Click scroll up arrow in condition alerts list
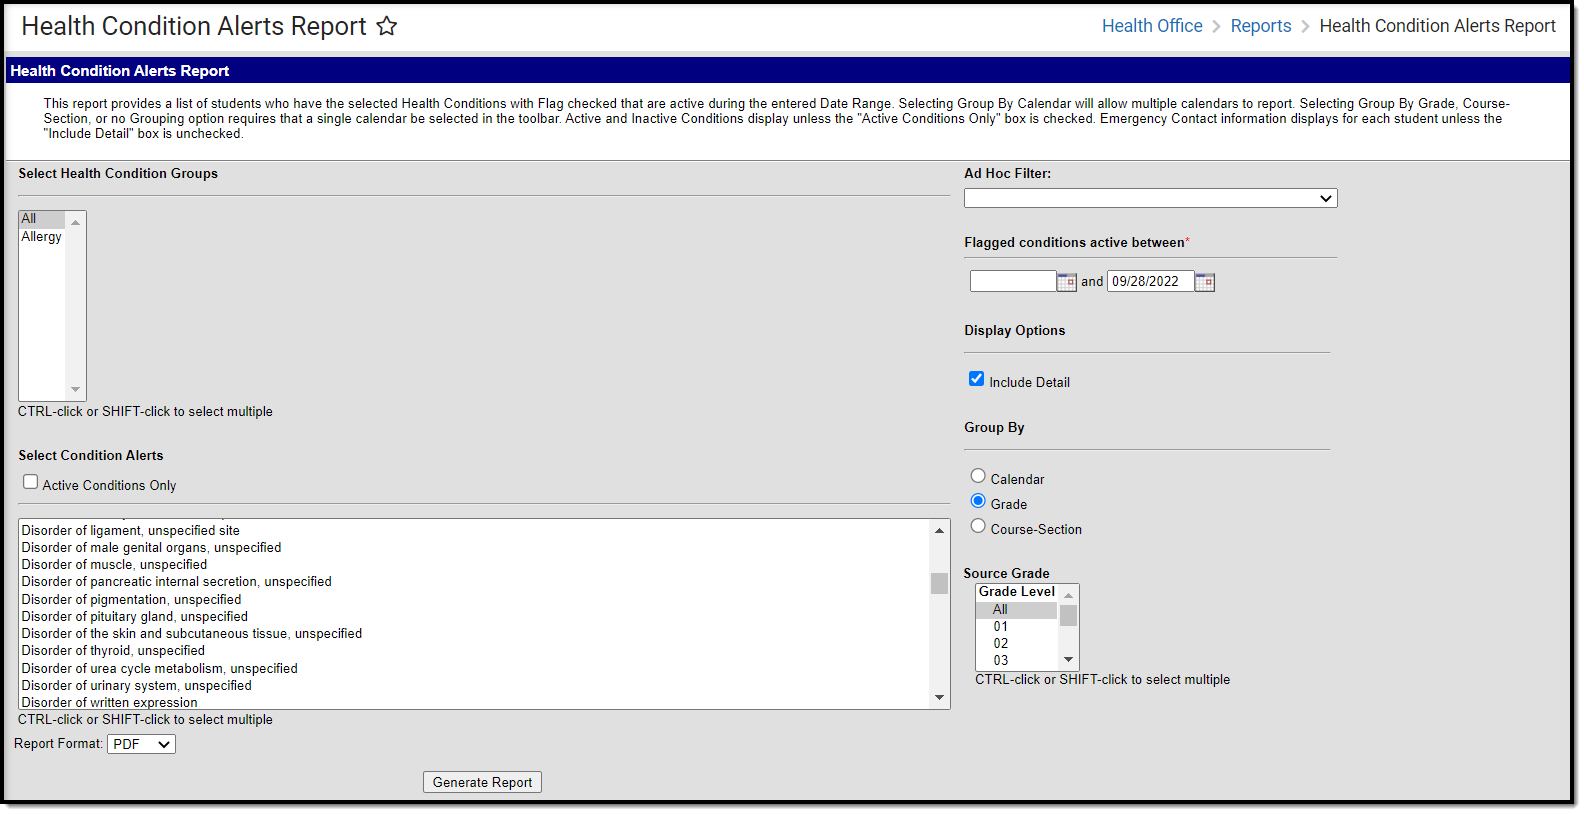1584x814 pixels. click(x=939, y=530)
